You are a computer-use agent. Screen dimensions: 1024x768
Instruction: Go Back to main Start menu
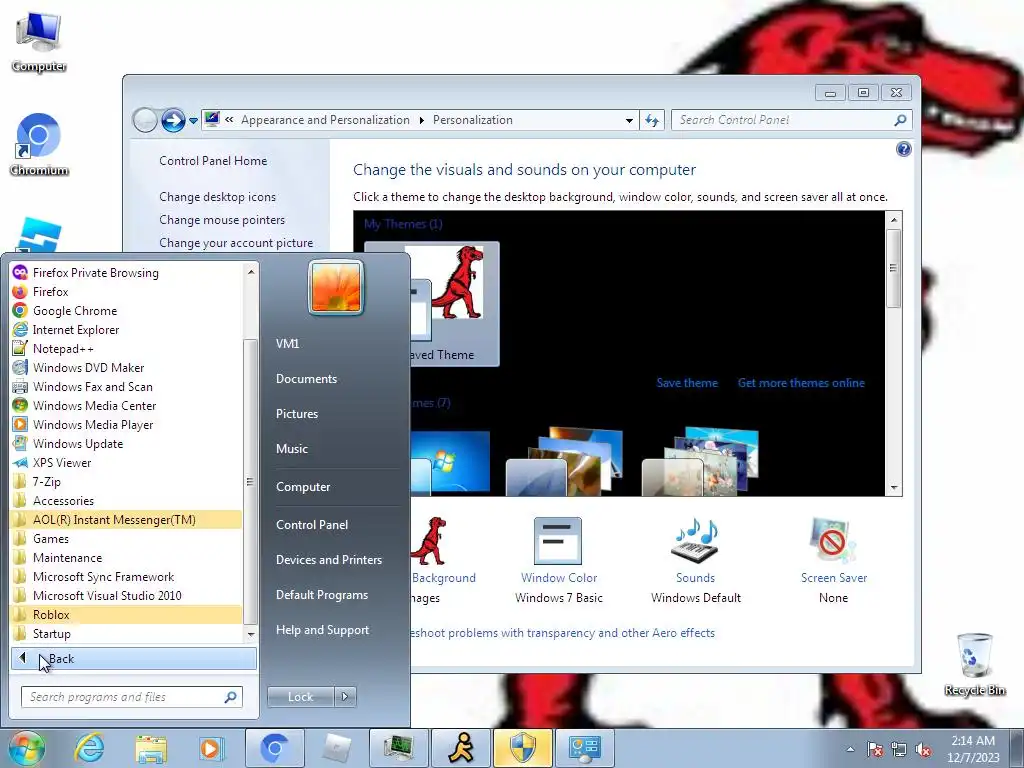(133, 658)
